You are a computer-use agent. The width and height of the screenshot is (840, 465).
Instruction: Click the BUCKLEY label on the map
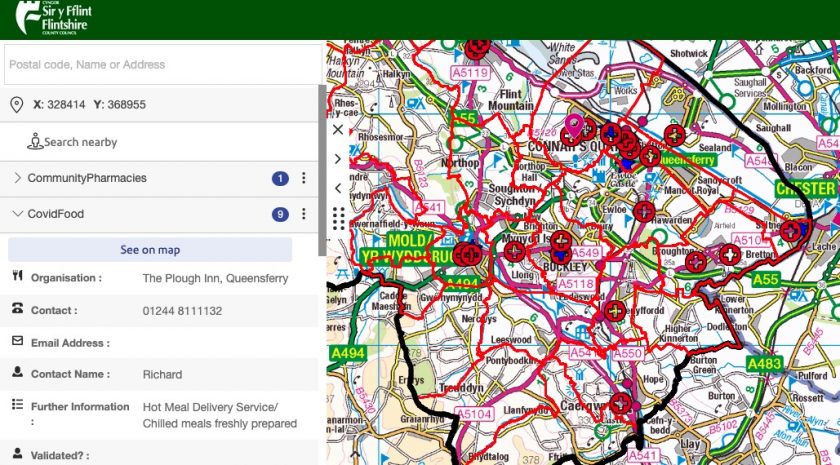point(565,267)
